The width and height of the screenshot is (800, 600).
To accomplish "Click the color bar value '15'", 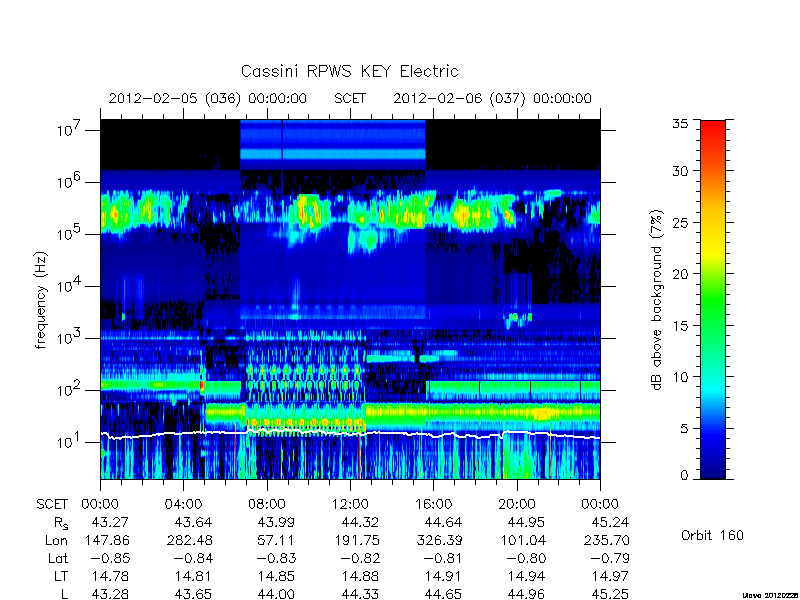I will [x=680, y=326].
